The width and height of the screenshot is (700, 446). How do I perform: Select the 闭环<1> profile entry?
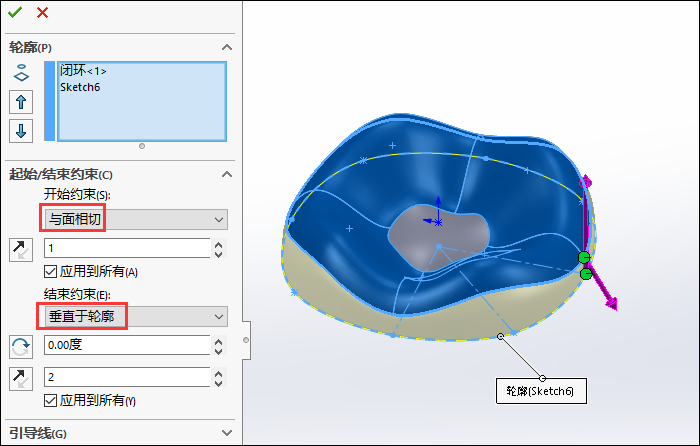click(83, 71)
